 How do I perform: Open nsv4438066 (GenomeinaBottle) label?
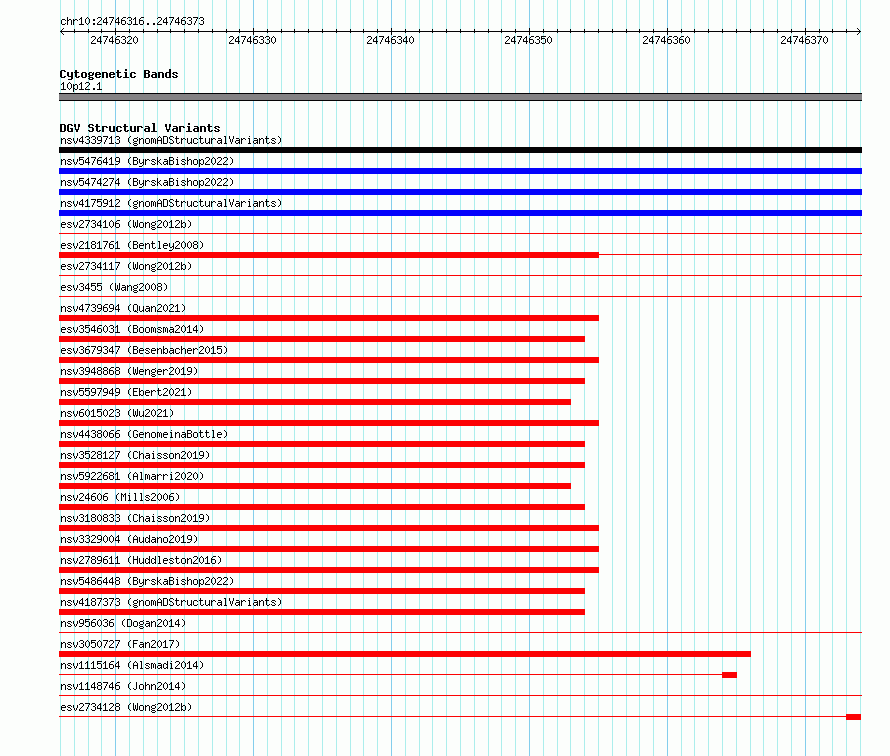pos(144,434)
